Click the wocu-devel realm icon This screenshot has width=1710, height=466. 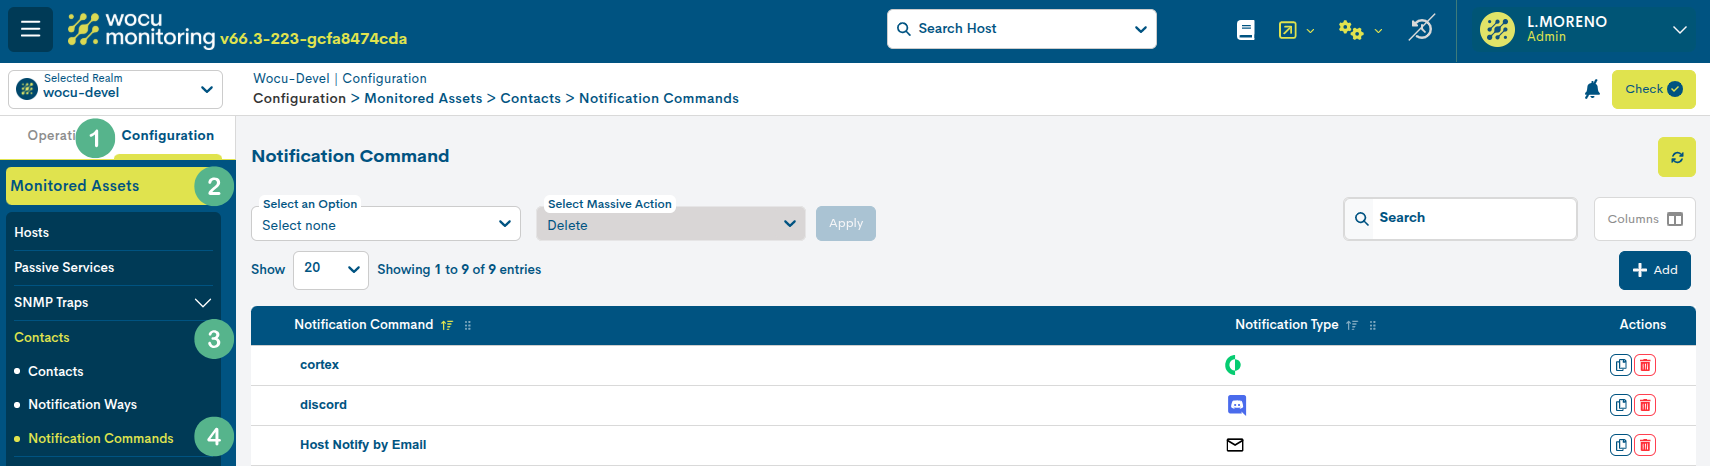pyautogui.click(x=27, y=89)
